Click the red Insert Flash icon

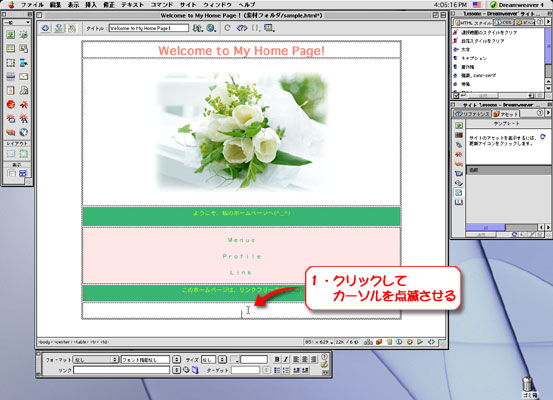coord(11,104)
